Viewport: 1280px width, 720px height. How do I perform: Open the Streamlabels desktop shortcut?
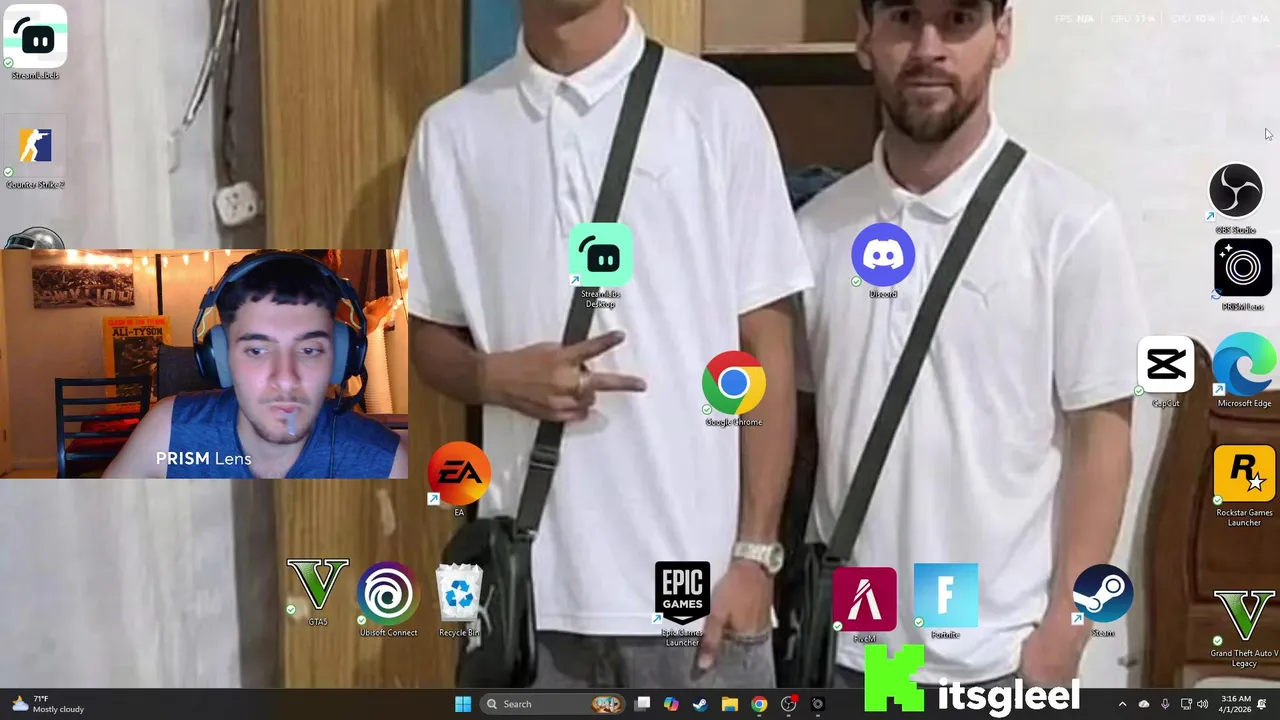tap(35, 42)
